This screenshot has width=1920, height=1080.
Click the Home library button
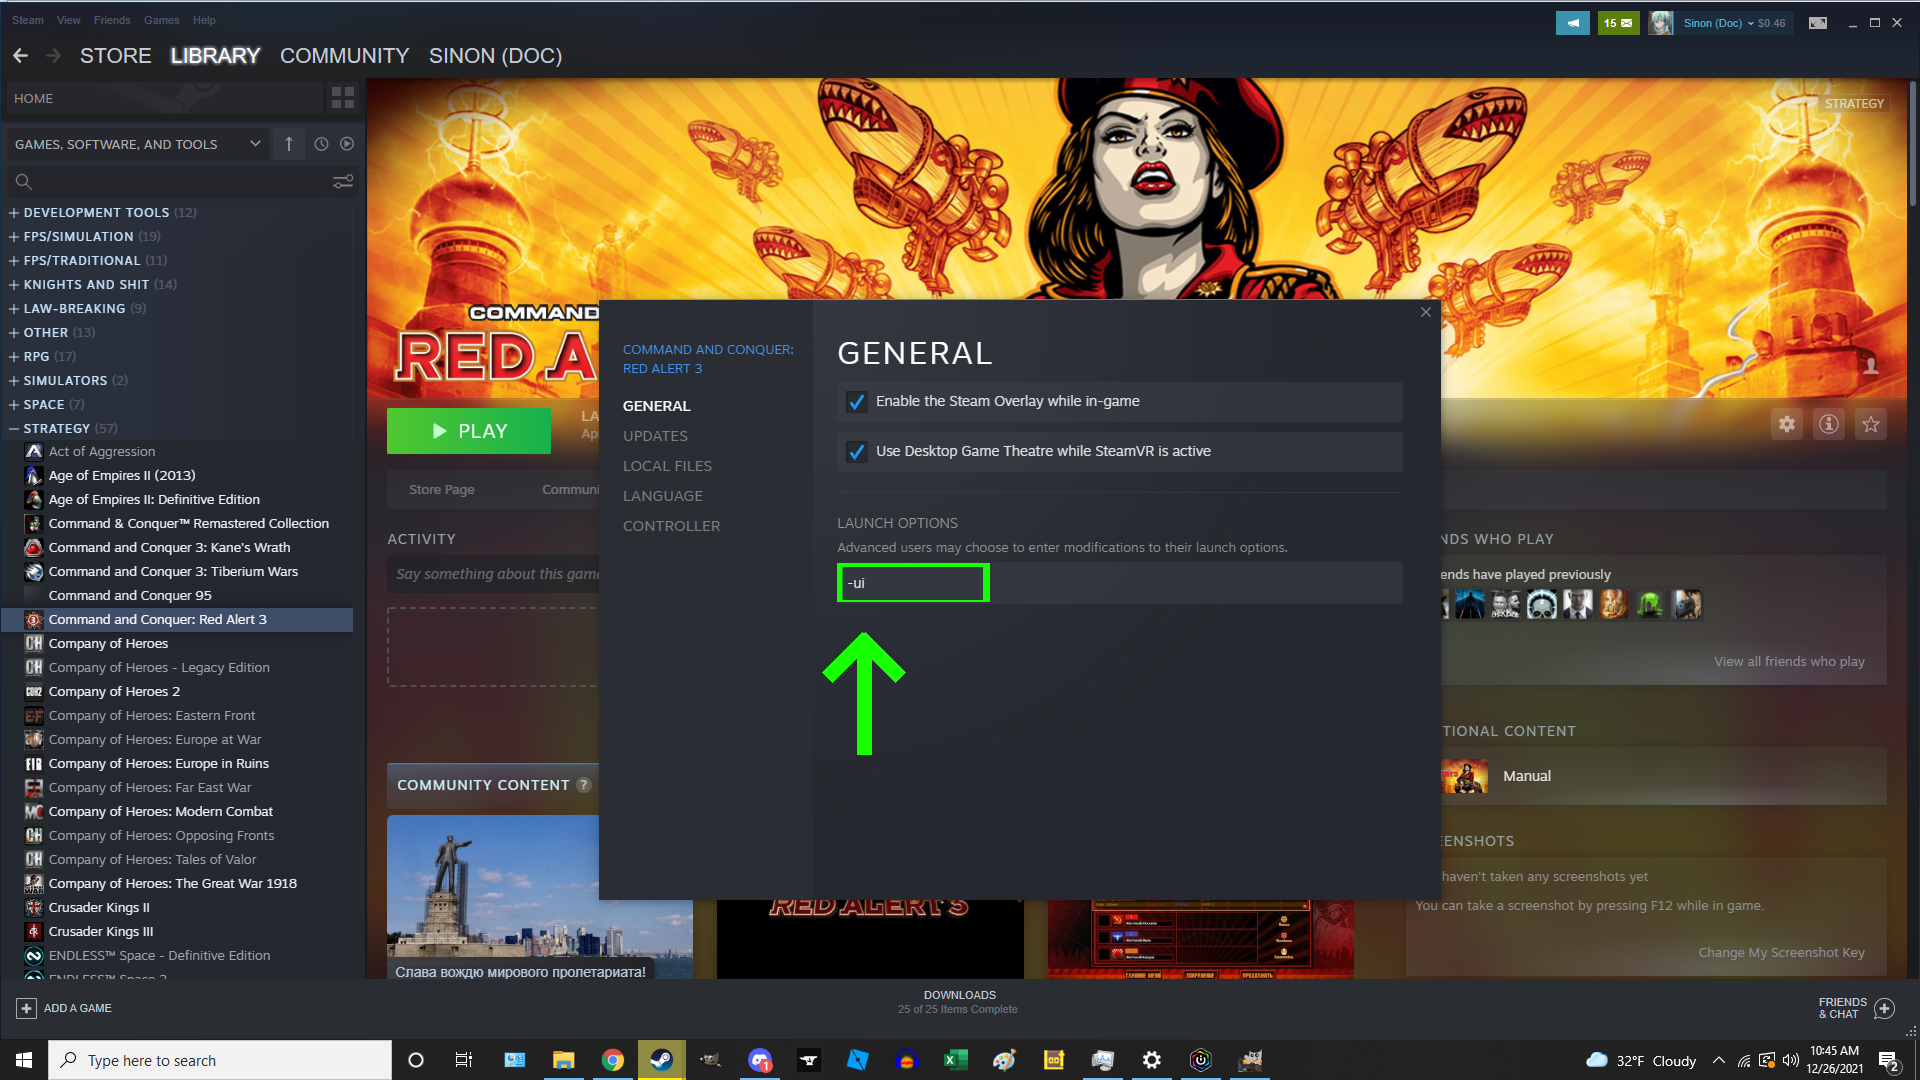coord(164,98)
